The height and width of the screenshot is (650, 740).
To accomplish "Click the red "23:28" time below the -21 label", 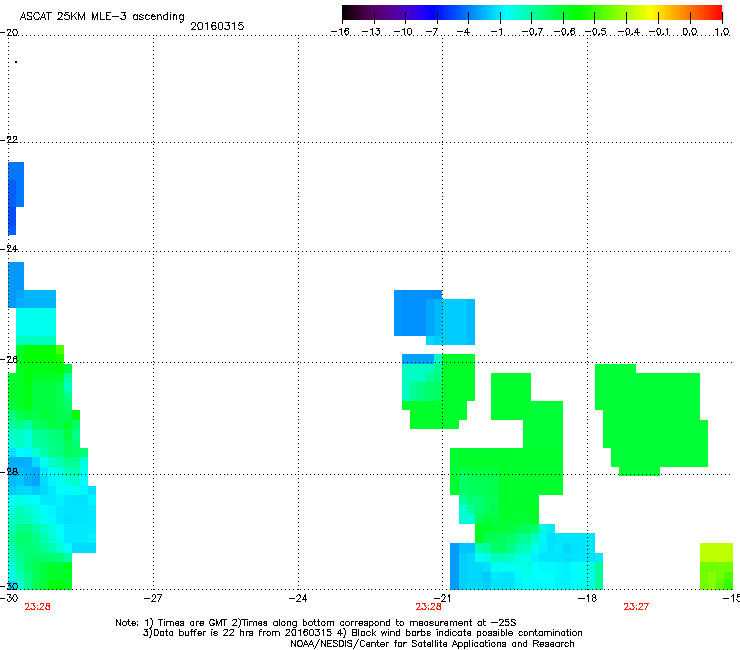I will coord(428,607).
